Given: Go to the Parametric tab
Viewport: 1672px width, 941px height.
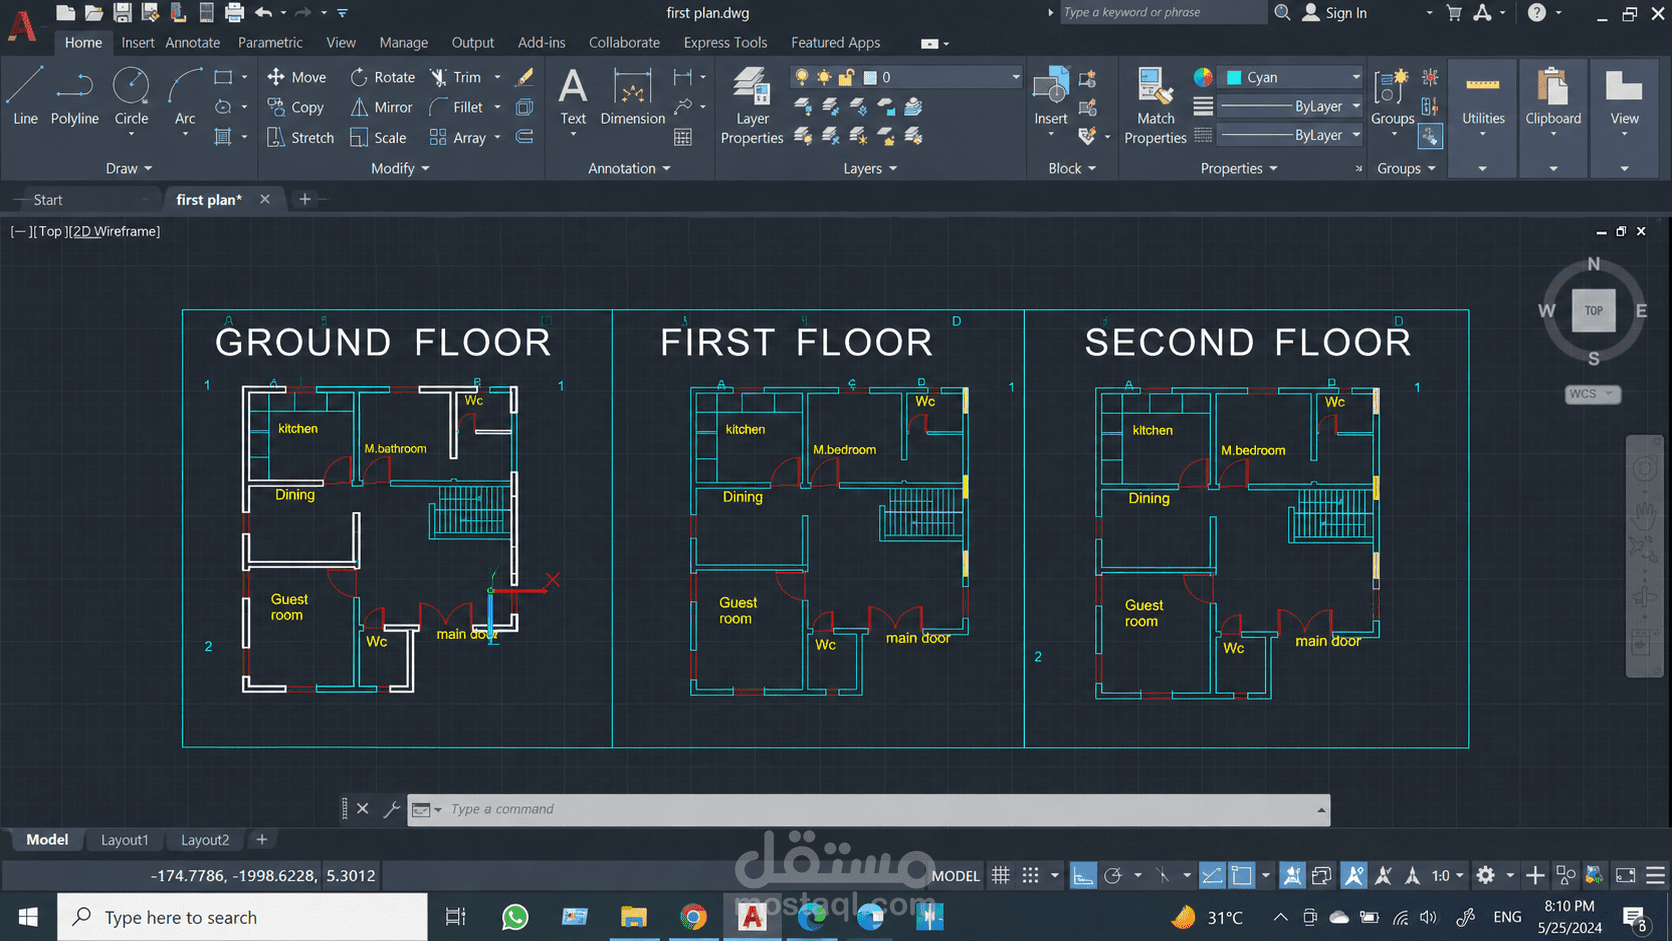Looking at the screenshot, I should 270,42.
